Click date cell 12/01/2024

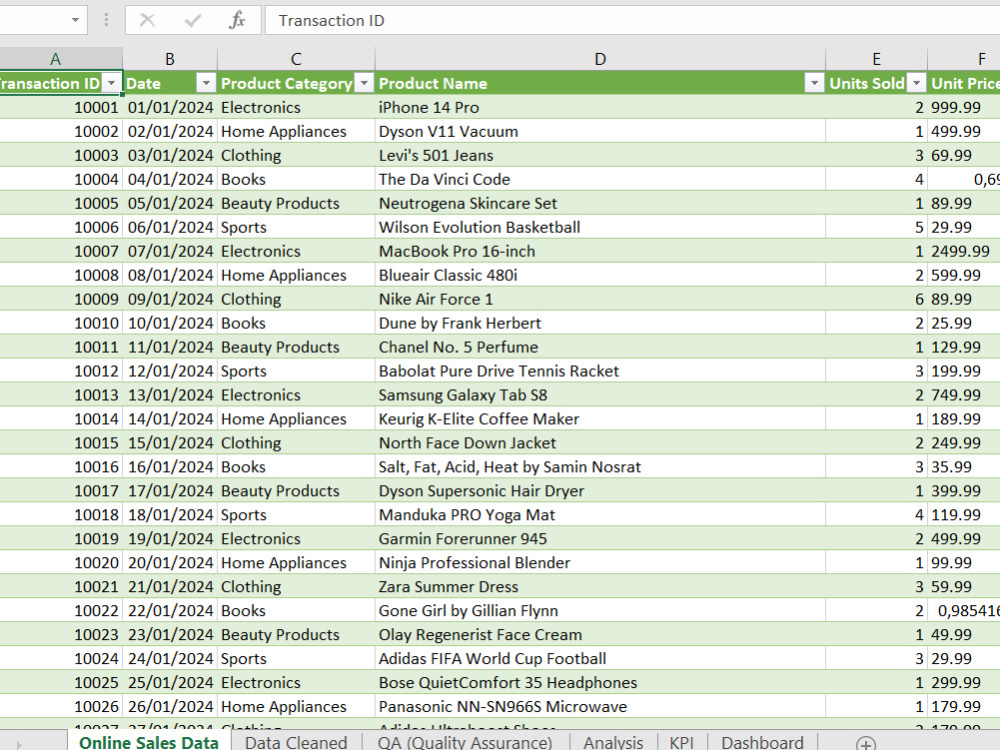pyautogui.click(x=170, y=371)
